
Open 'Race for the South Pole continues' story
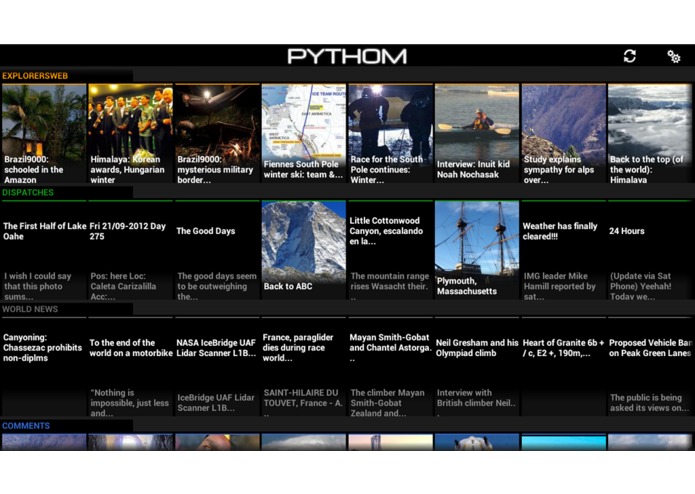pyautogui.click(x=390, y=133)
